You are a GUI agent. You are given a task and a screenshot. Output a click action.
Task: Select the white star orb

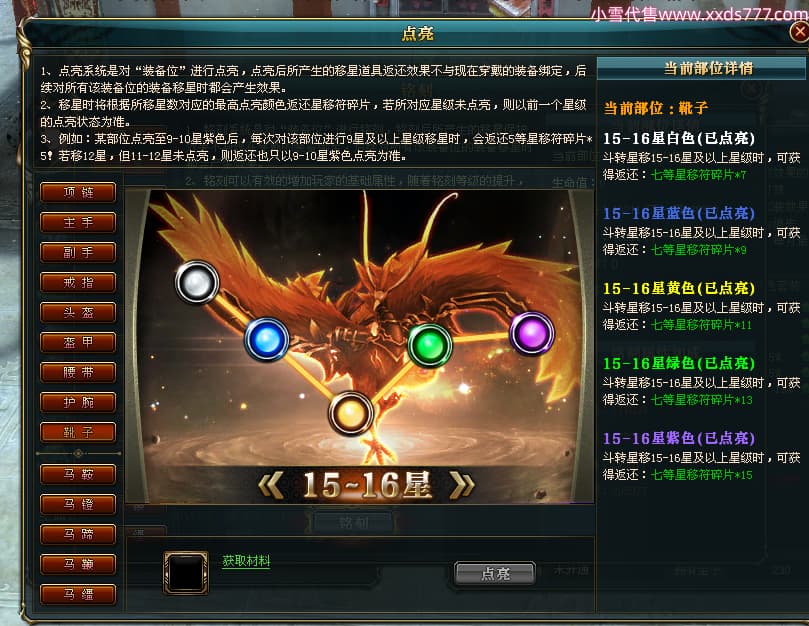[x=197, y=282]
